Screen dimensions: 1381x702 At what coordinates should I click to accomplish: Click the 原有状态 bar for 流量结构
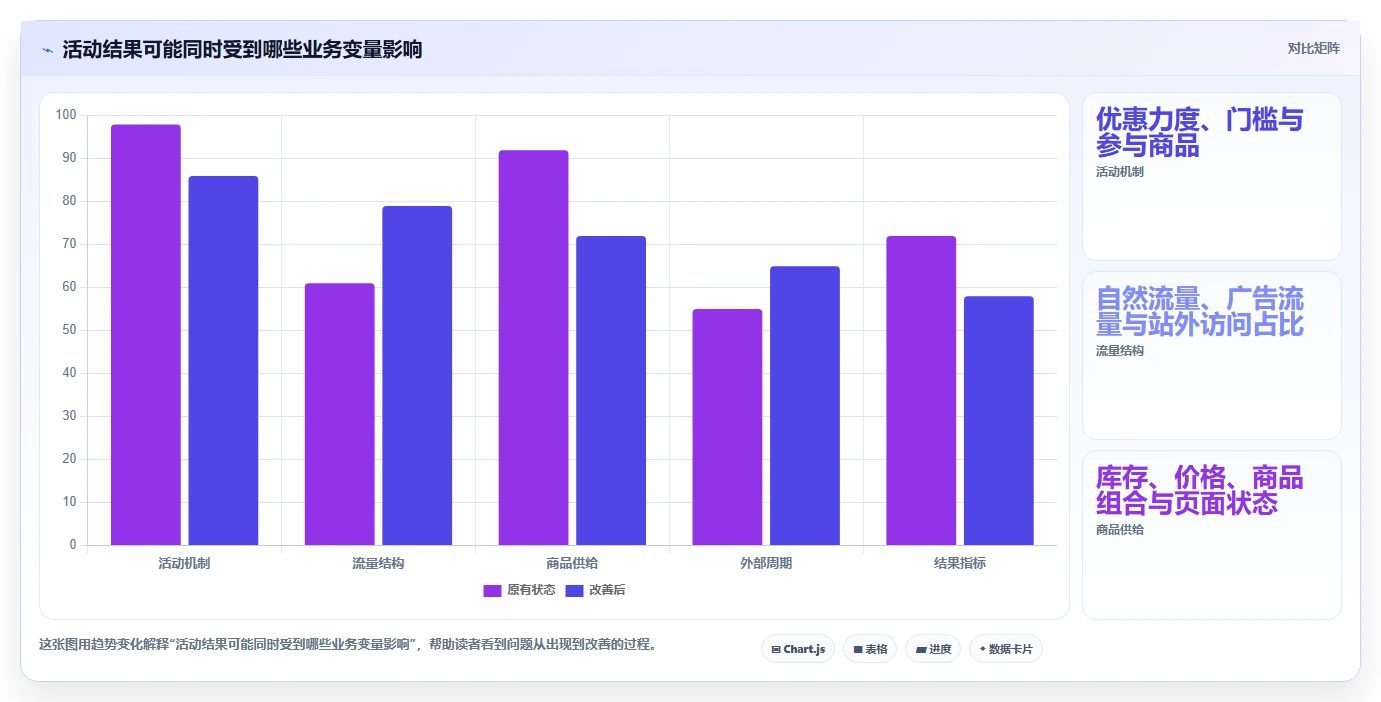point(340,414)
